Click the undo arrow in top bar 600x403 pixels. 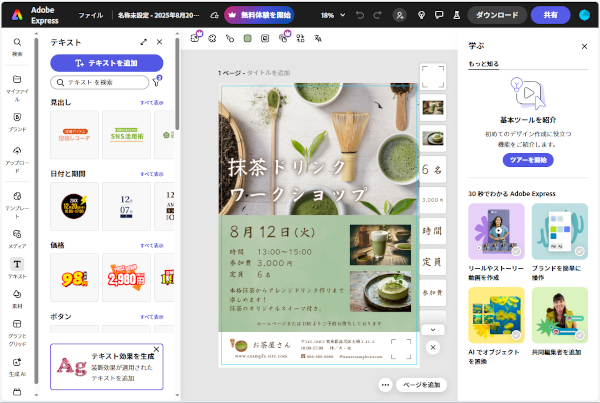coord(358,16)
